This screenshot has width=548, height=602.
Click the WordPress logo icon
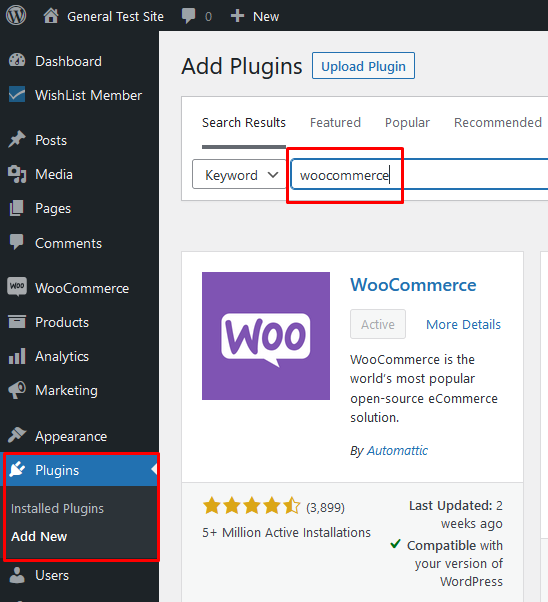[x=16, y=16]
